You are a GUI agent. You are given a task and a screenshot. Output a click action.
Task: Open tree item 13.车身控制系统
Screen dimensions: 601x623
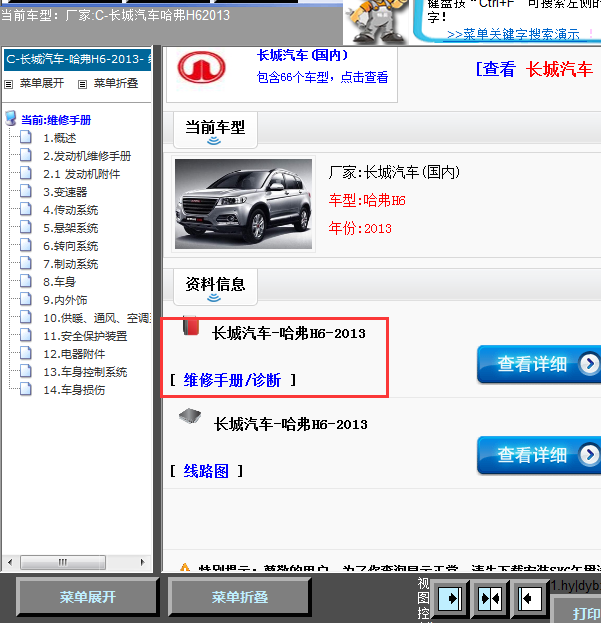pyautogui.click(x=85, y=372)
